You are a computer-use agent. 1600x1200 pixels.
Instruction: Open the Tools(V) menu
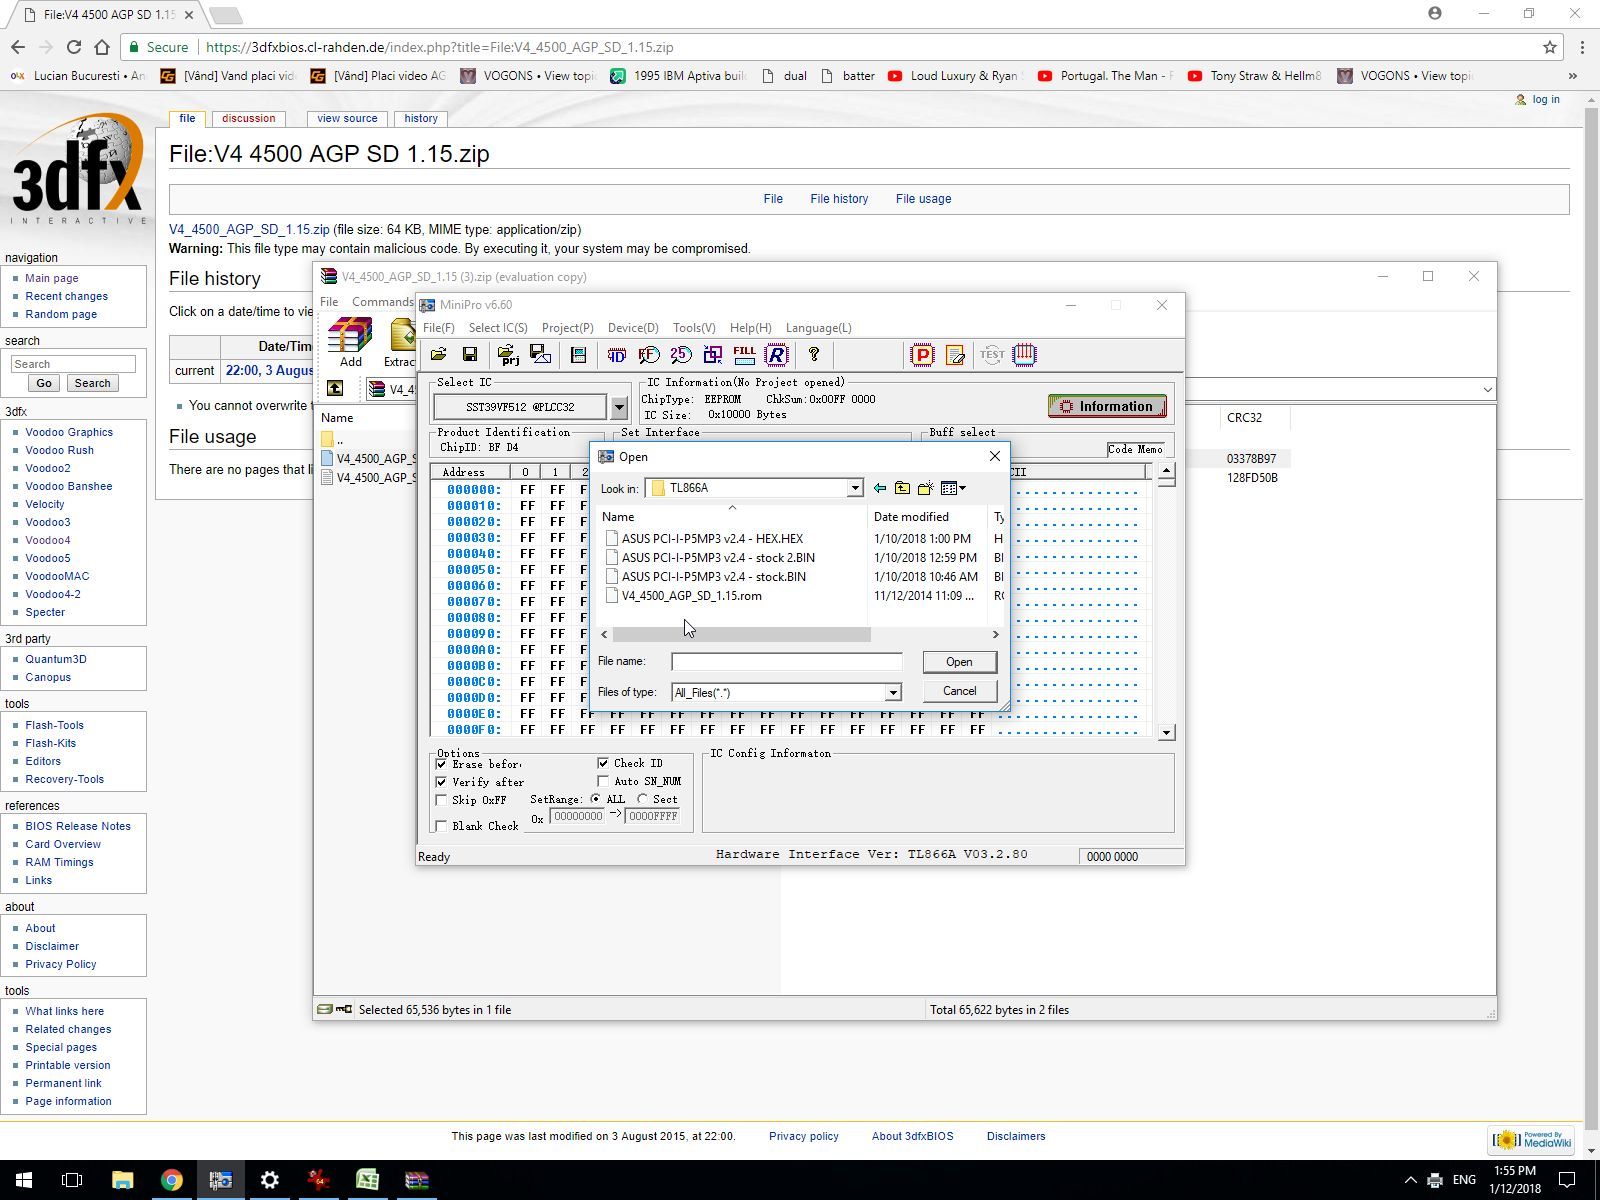pos(694,328)
